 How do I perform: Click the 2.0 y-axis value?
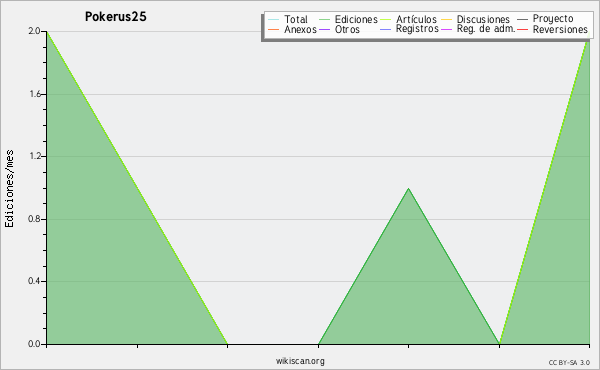(34, 31)
